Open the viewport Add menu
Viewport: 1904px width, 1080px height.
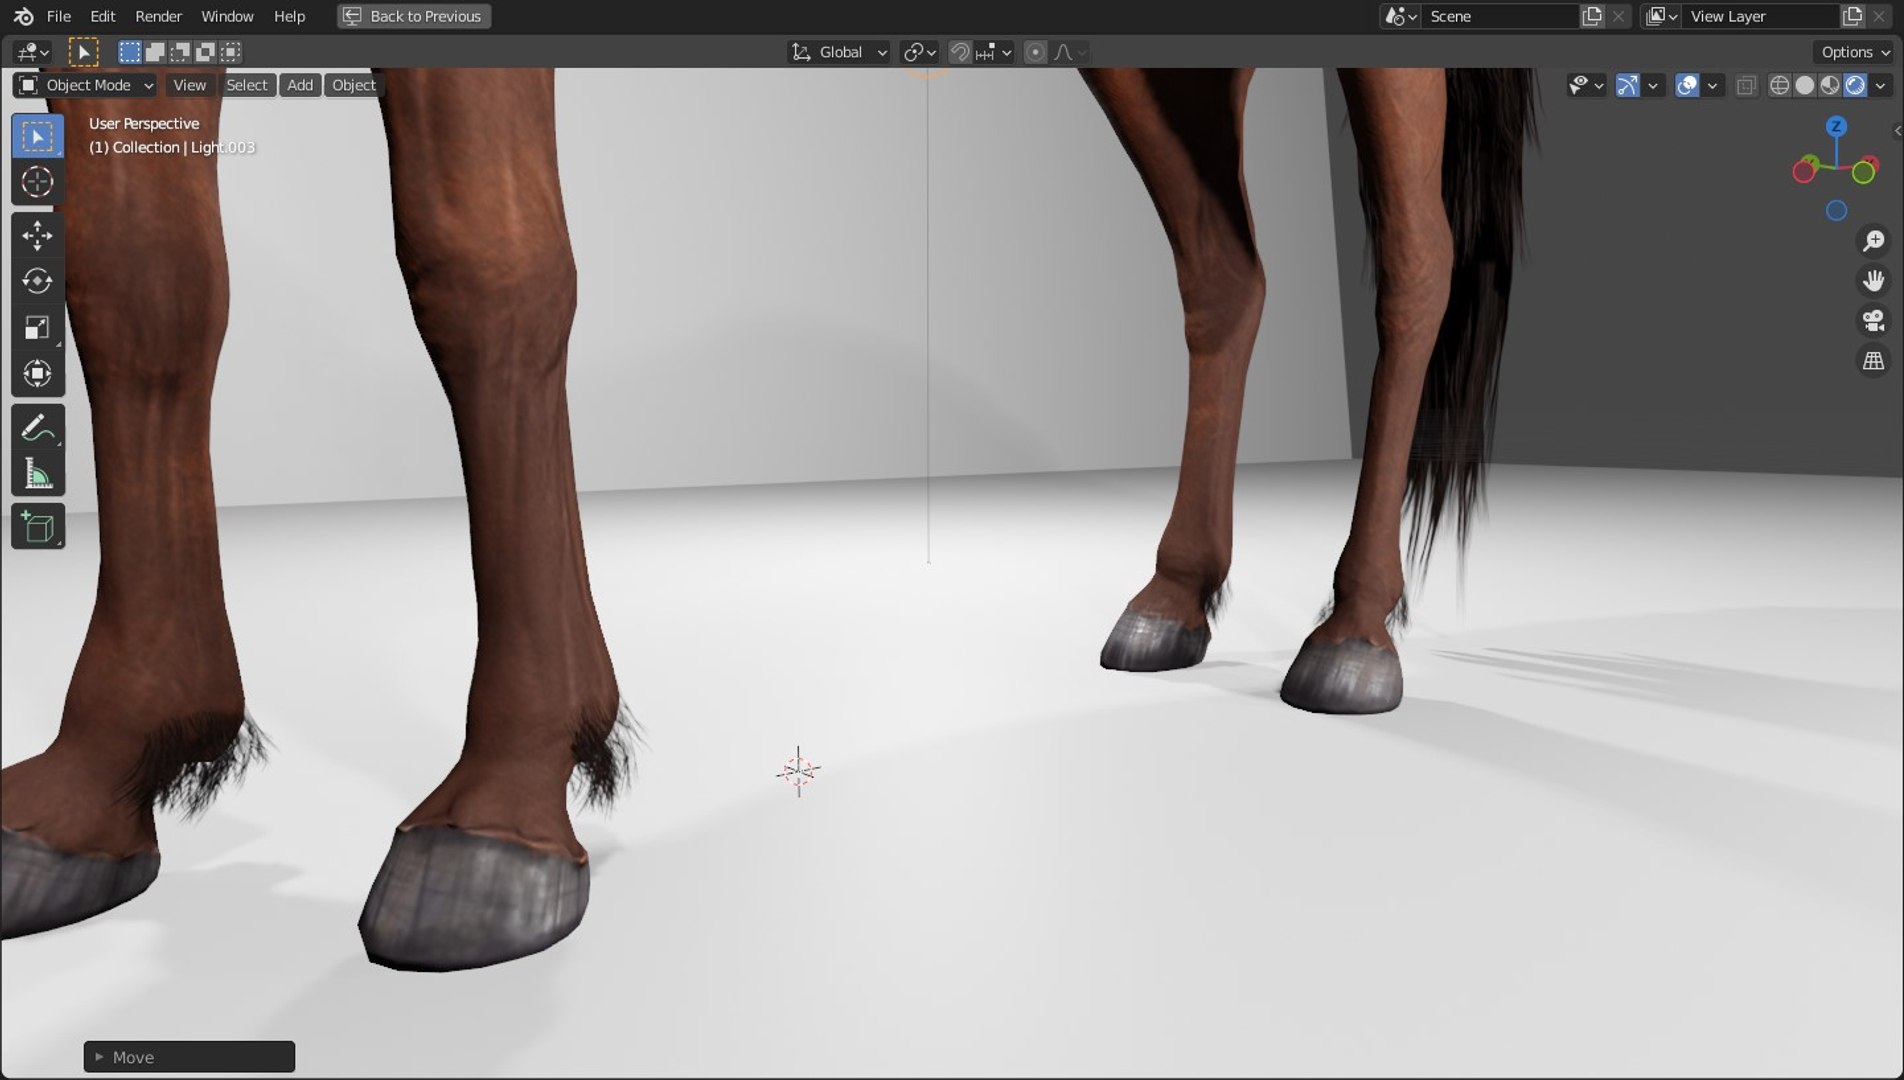300,85
